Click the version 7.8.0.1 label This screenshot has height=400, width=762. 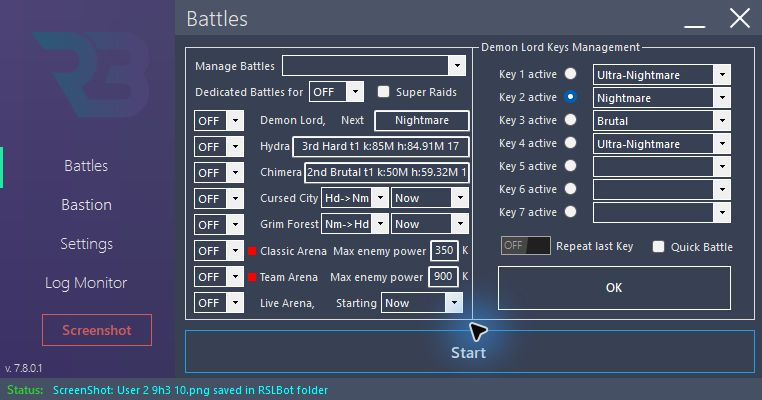tap(23, 368)
